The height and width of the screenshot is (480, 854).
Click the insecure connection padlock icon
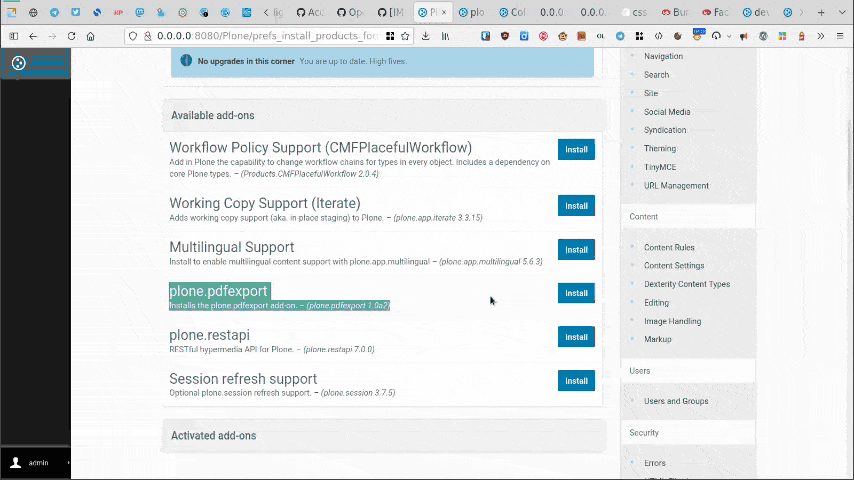click(x=147, y=36)
